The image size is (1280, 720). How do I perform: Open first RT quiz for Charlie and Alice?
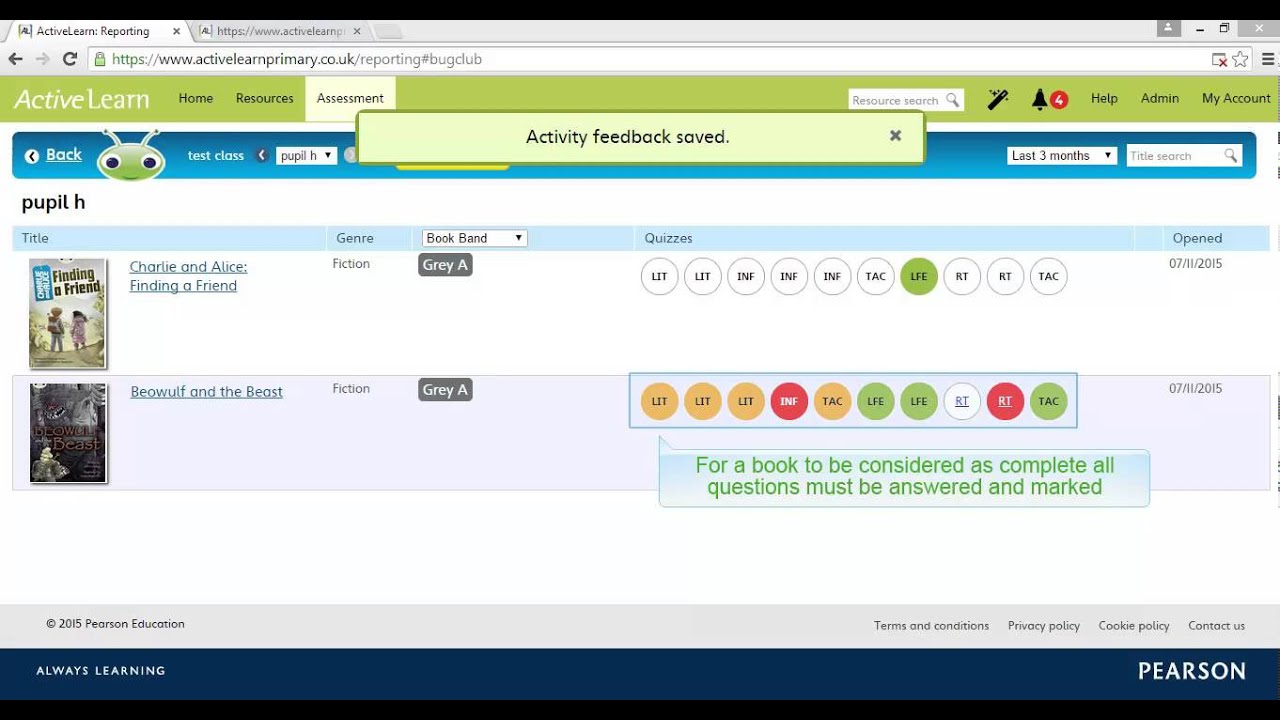click(x=962, y=277)
